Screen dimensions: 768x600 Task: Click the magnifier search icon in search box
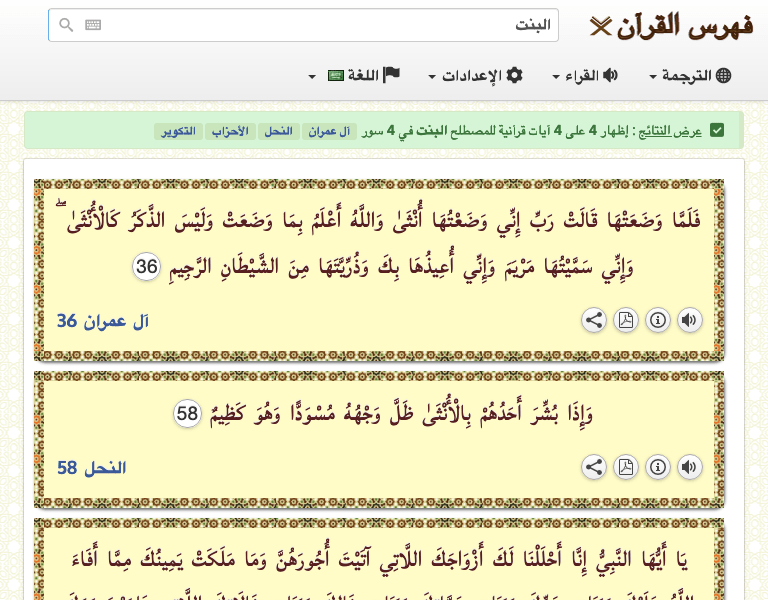click(x=66, y=25)
